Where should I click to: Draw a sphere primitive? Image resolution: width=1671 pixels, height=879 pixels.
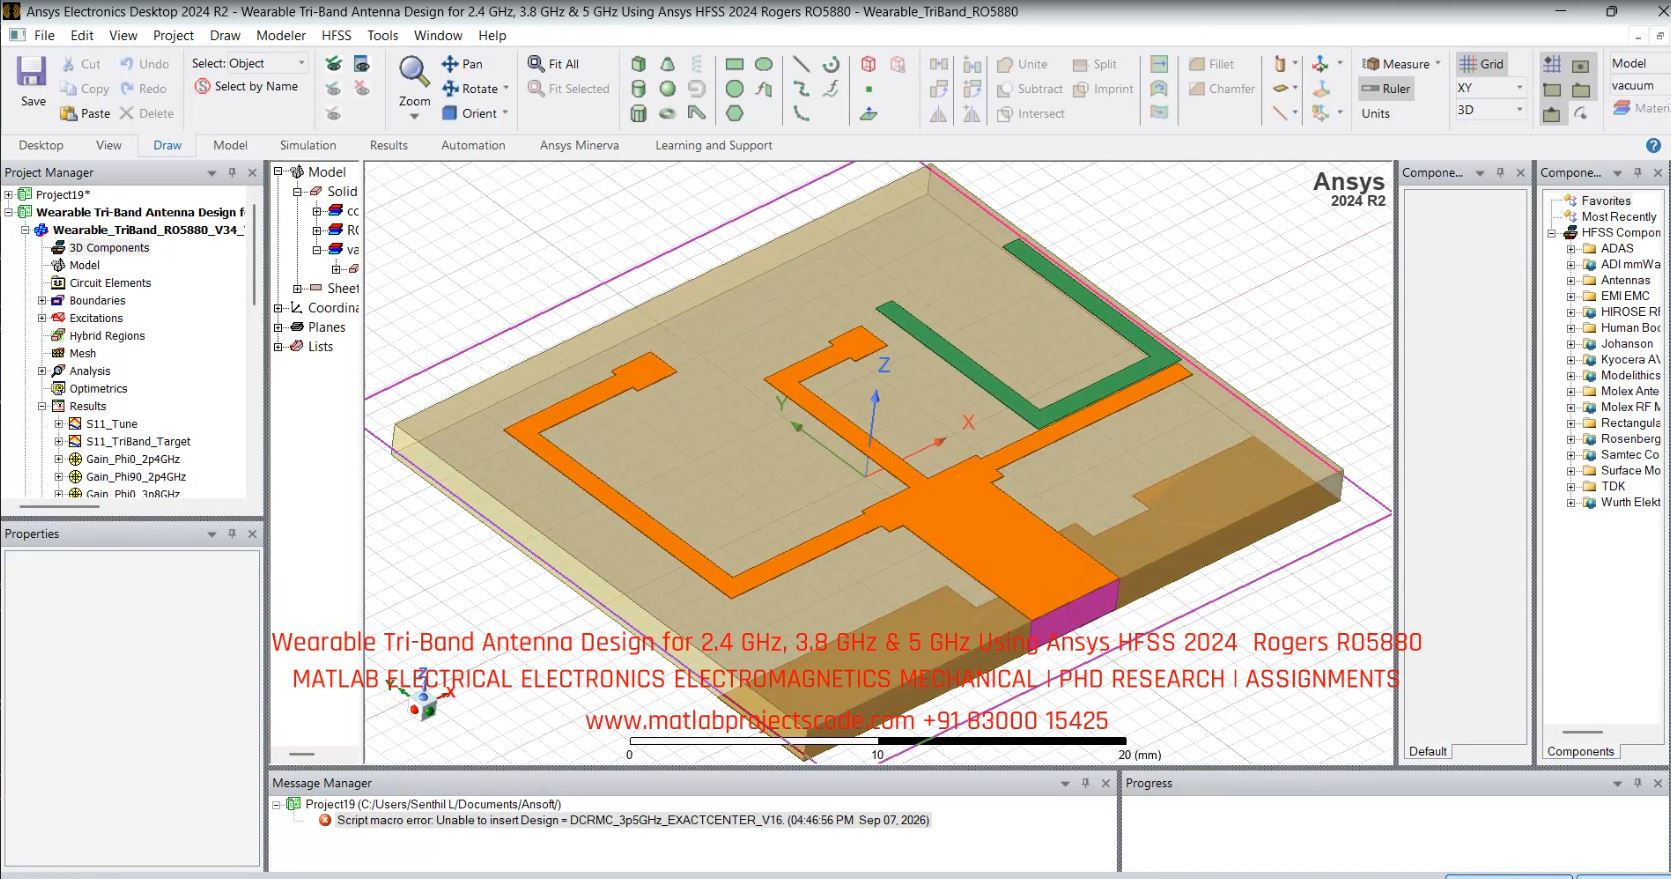click(667, 88)
